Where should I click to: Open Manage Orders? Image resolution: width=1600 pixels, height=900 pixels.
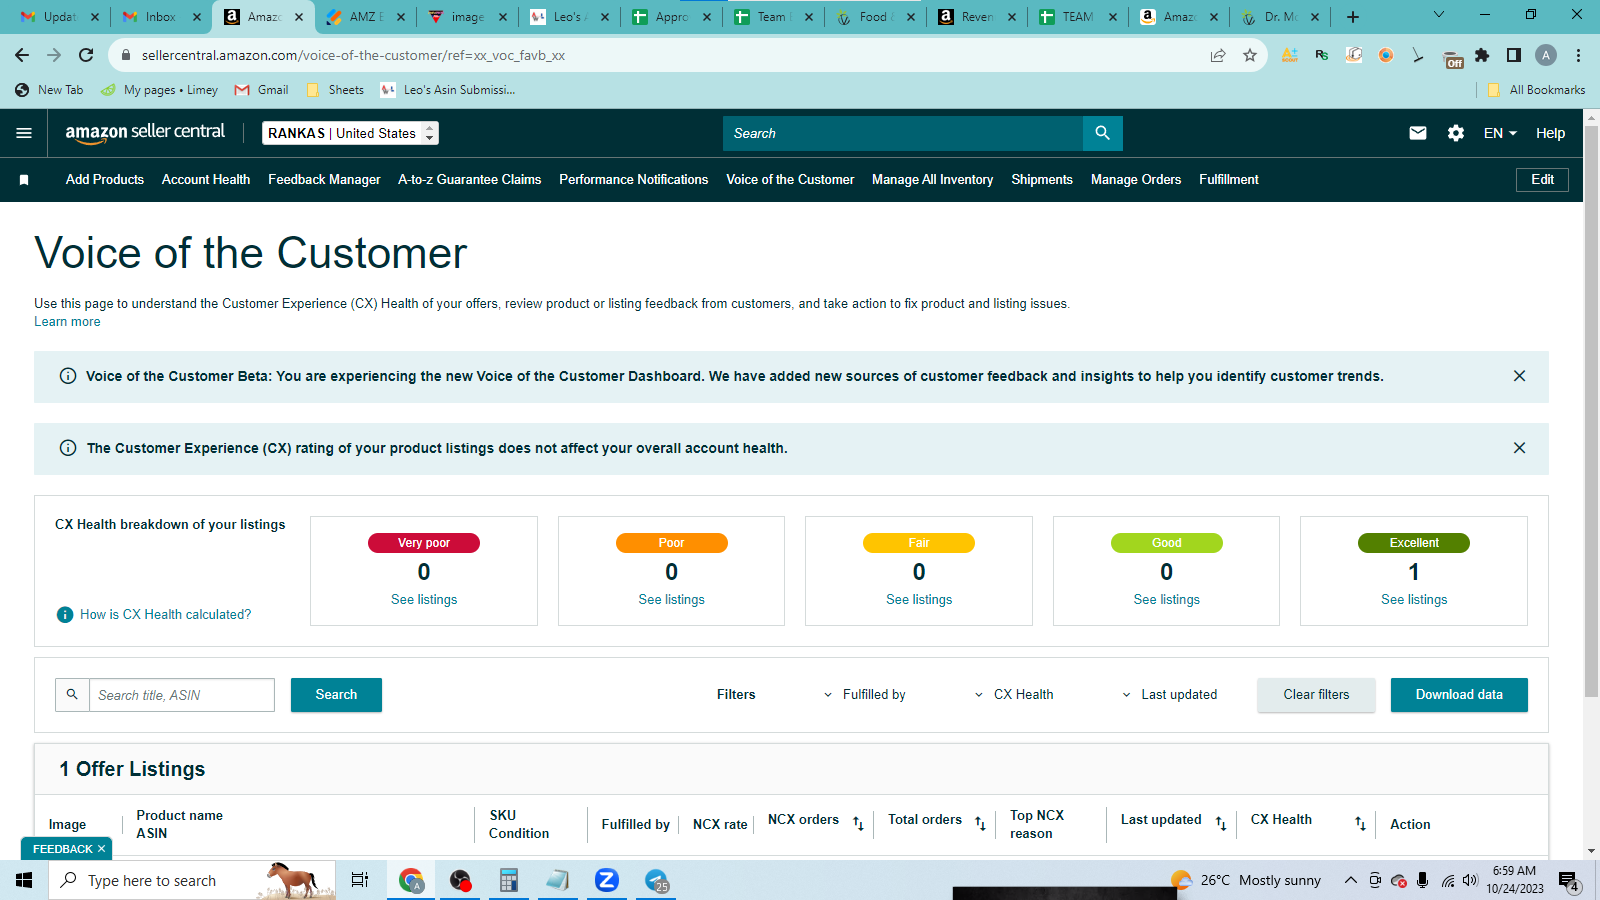point(1136,180)
